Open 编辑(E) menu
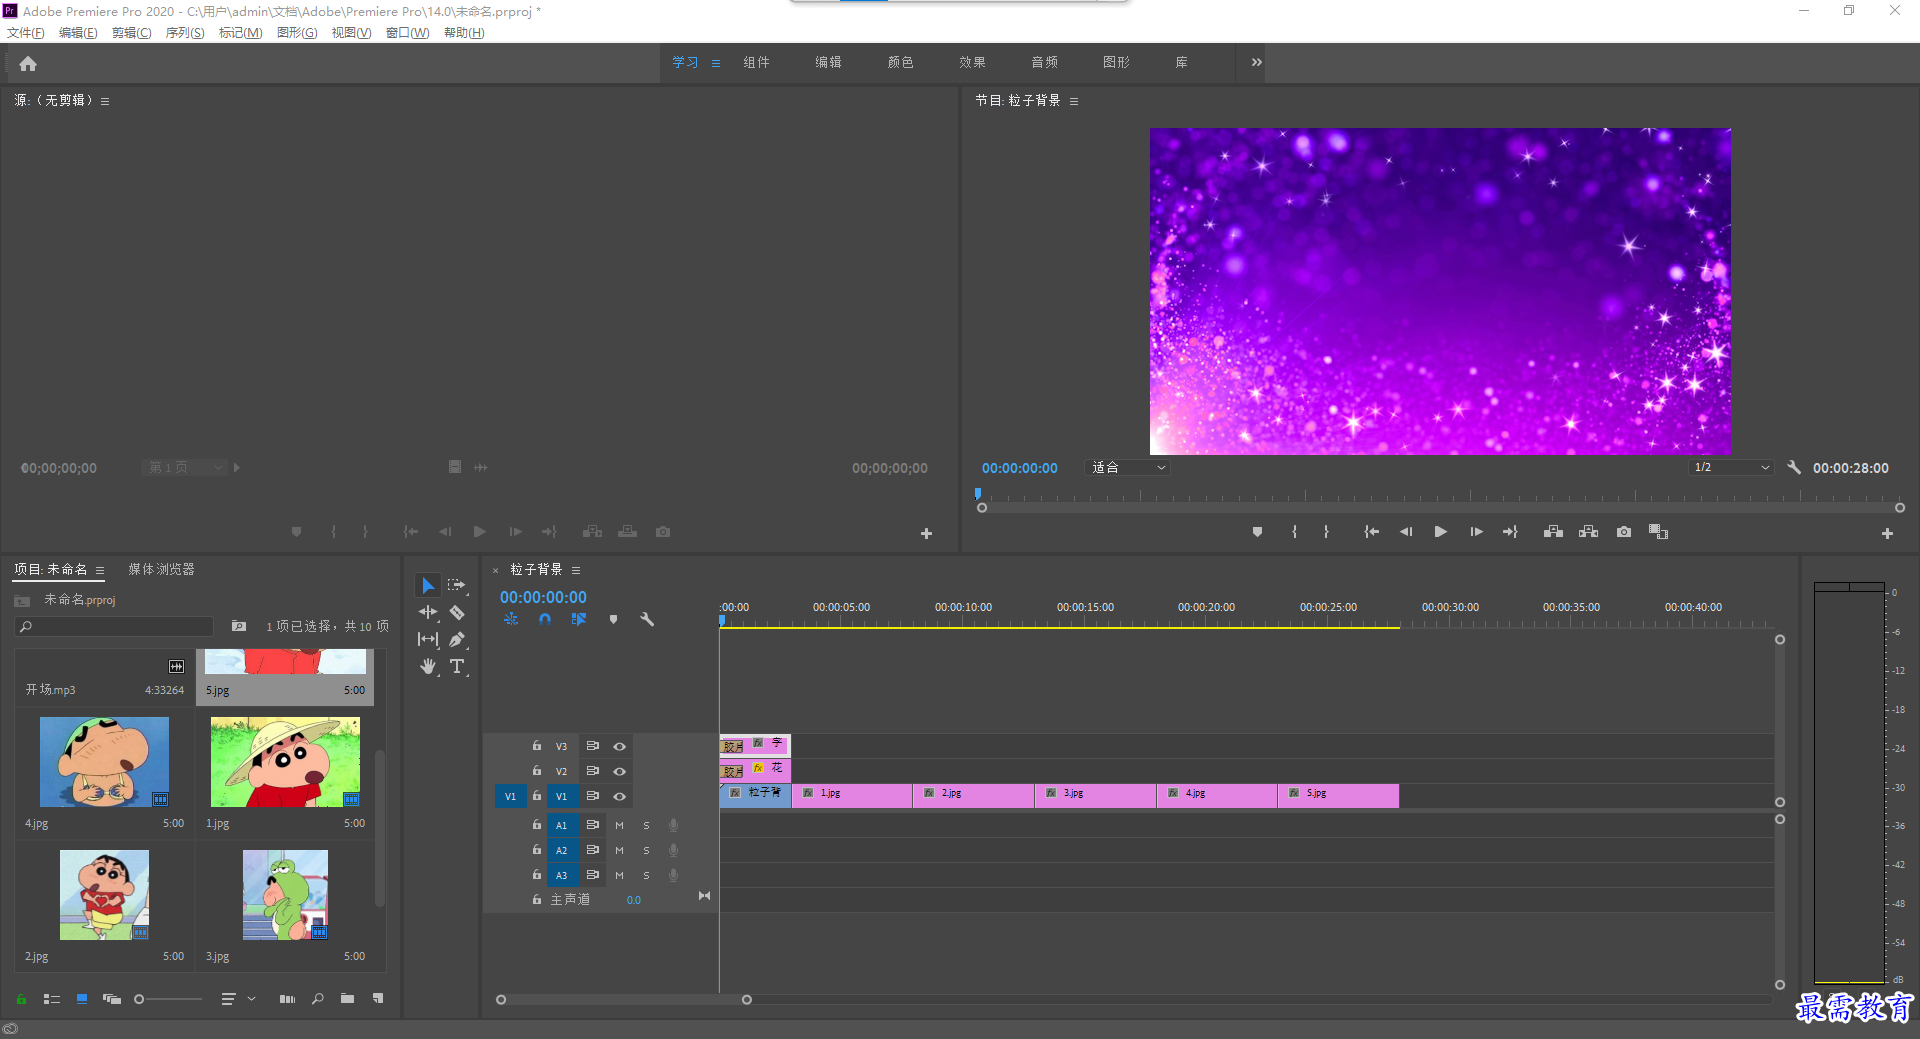 tap(78, 33)
